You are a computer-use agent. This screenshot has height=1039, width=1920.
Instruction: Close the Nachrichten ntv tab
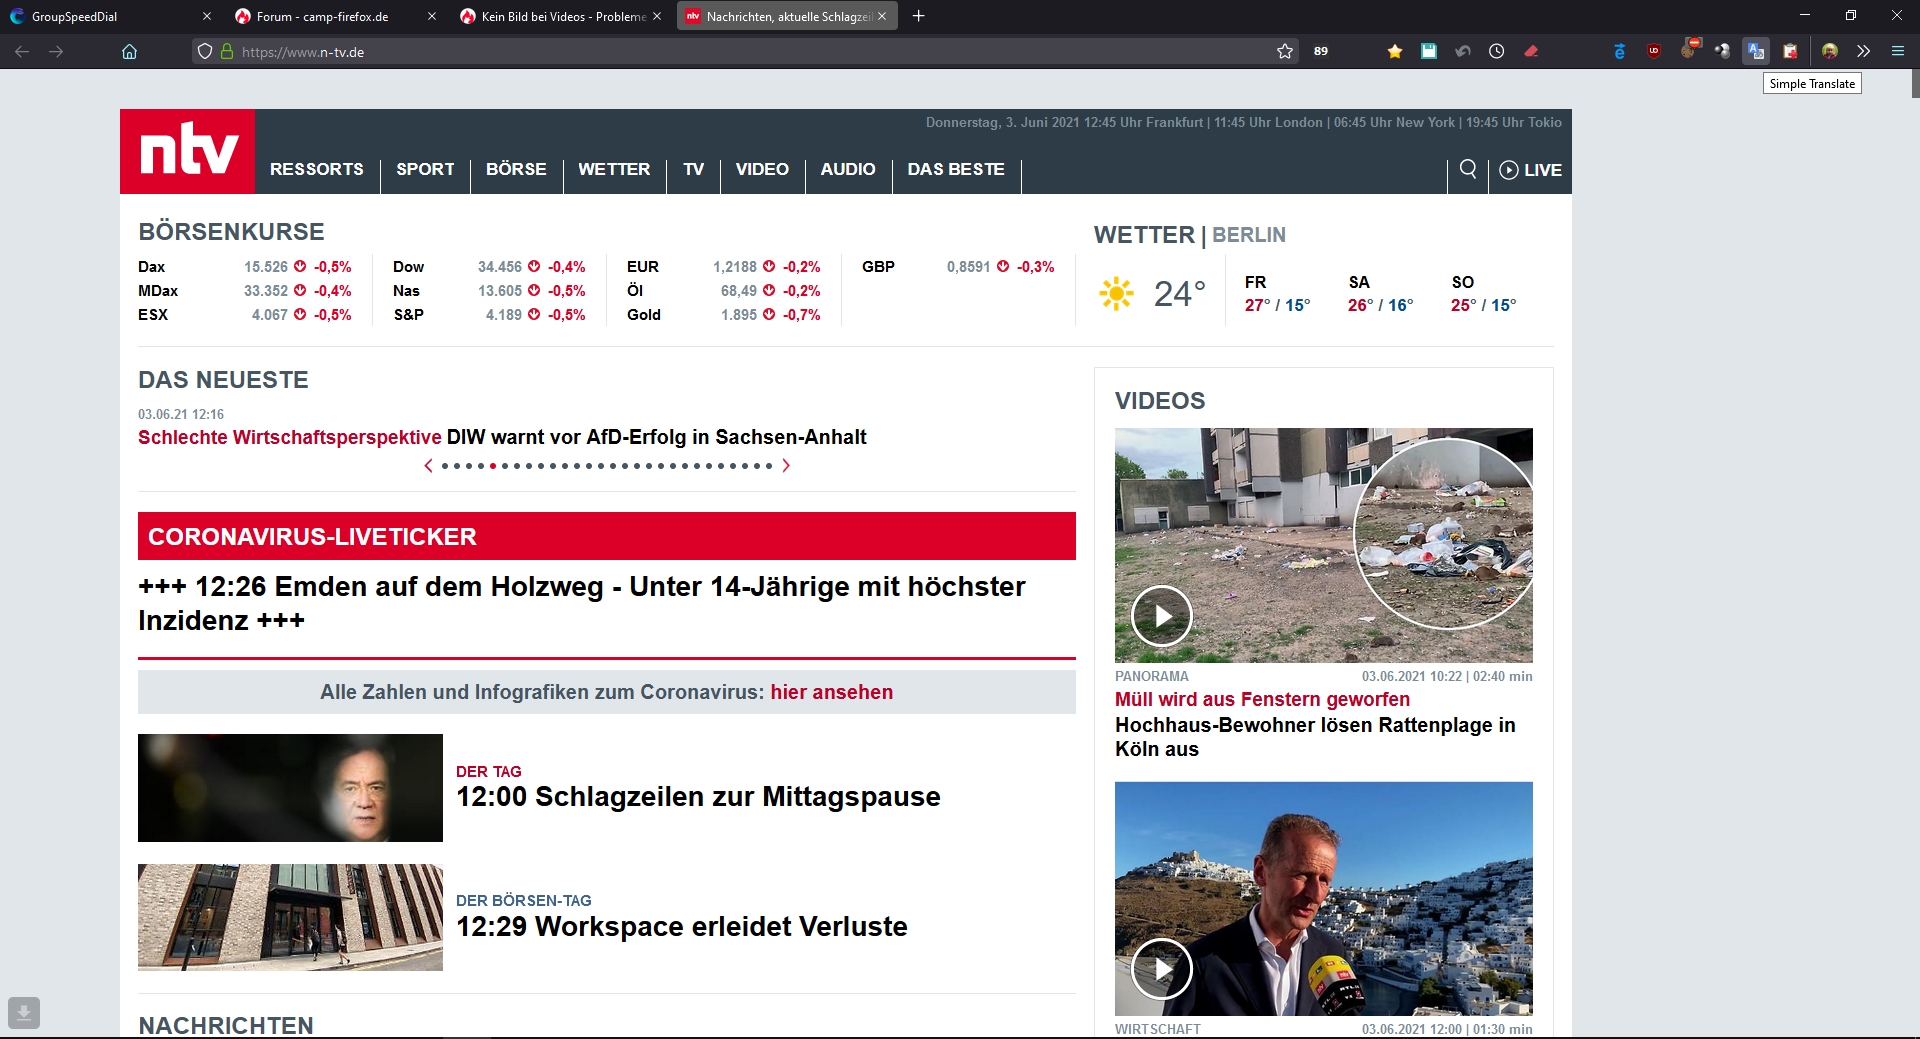[882, 16]
